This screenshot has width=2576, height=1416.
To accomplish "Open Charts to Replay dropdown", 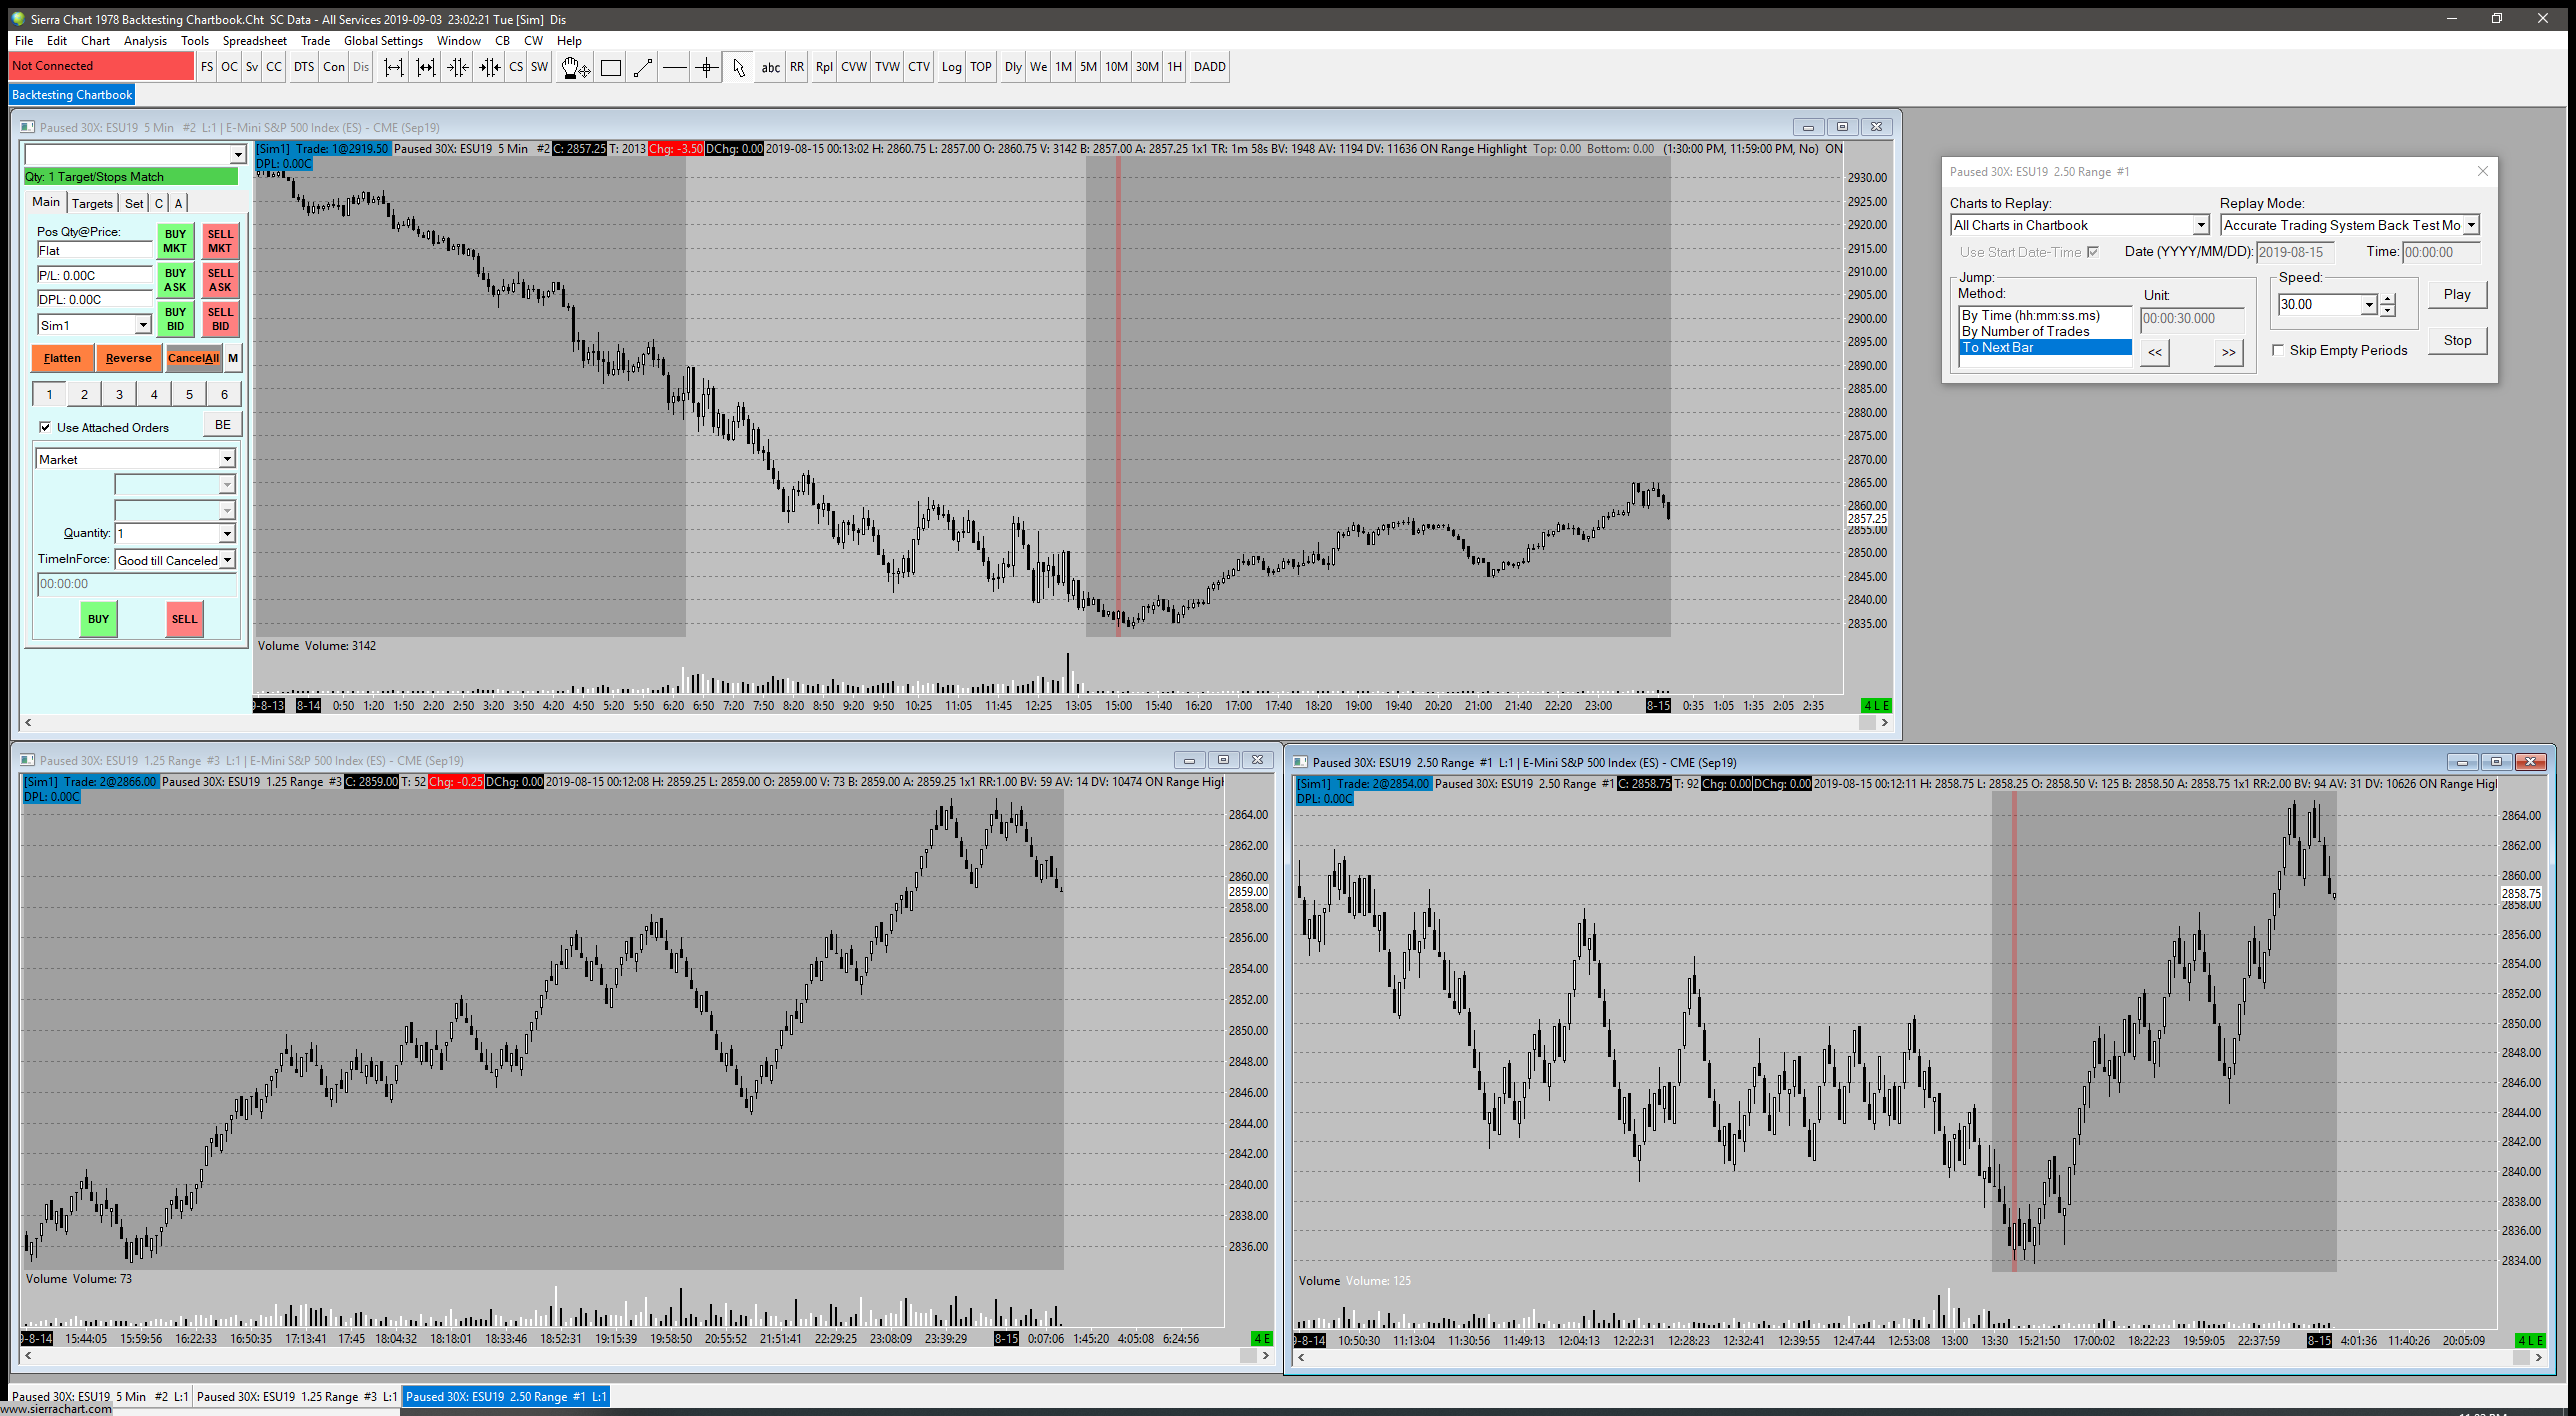I will pos(2200,225).
